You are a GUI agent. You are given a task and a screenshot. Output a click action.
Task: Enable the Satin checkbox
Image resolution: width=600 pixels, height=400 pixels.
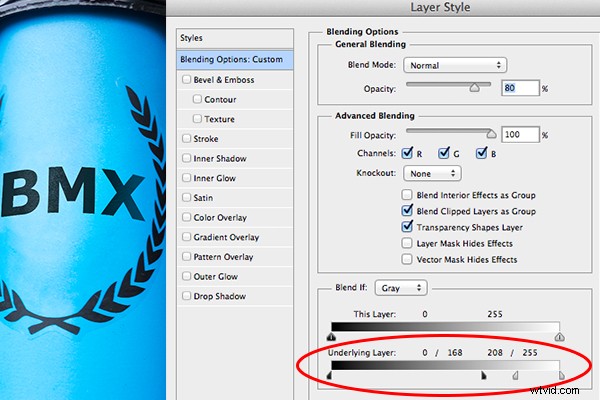(186, 197)
